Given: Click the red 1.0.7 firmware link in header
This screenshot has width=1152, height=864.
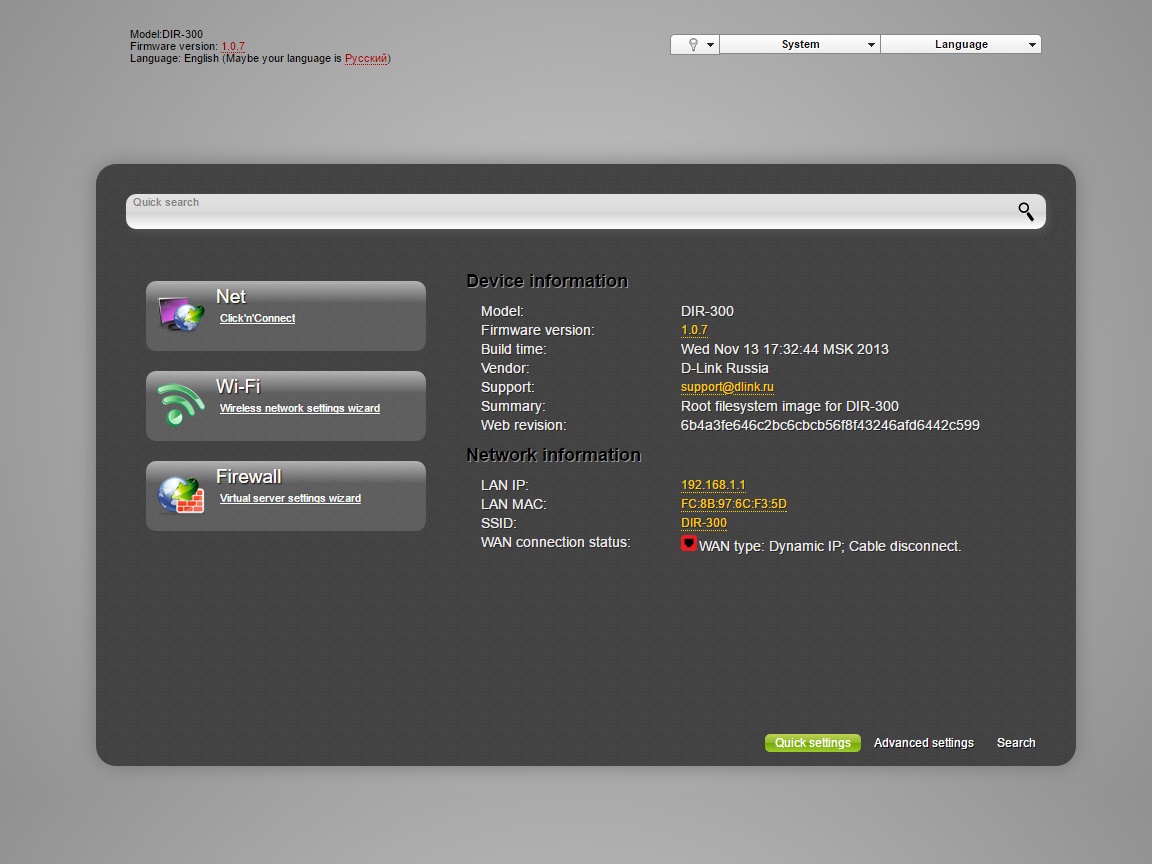Looking at the screenshot, I should click(x=233, y=46).
